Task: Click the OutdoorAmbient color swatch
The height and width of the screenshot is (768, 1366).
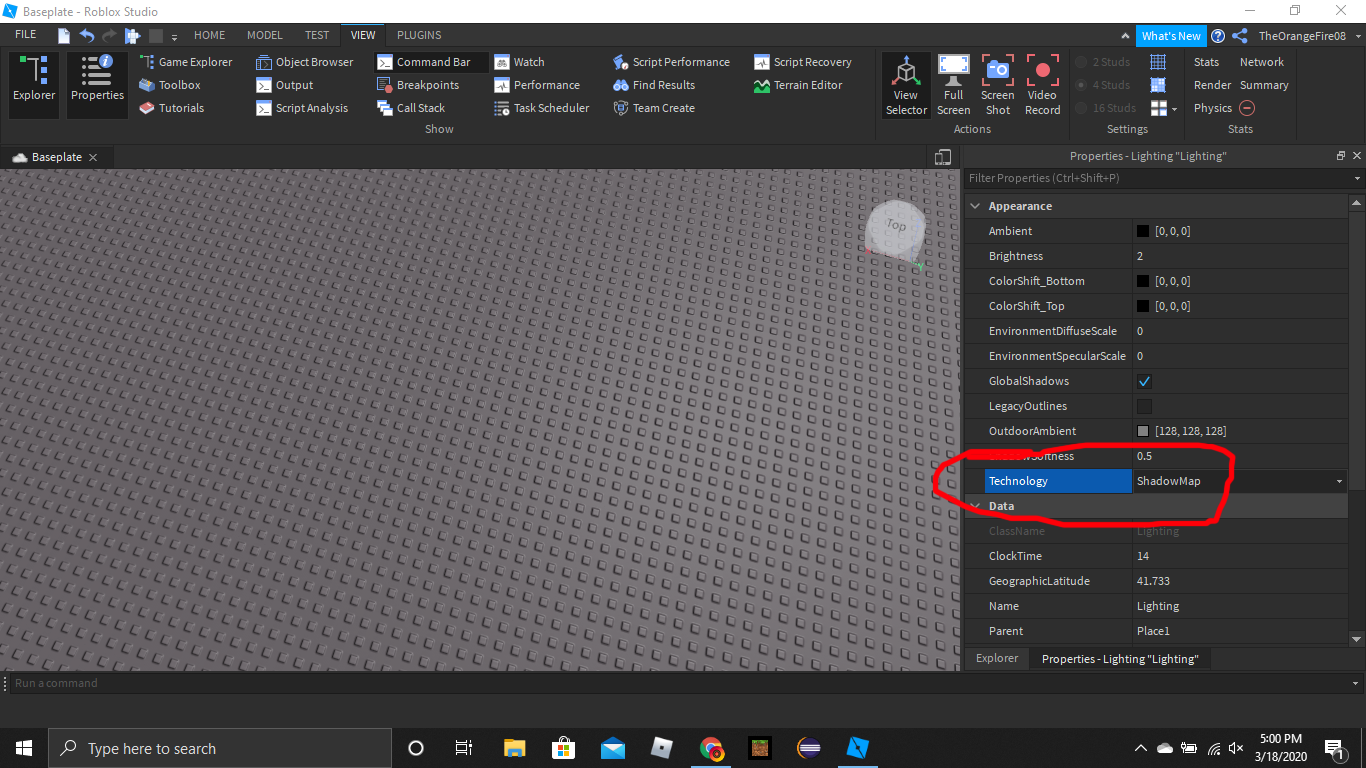Action: tap(1143, 431)
